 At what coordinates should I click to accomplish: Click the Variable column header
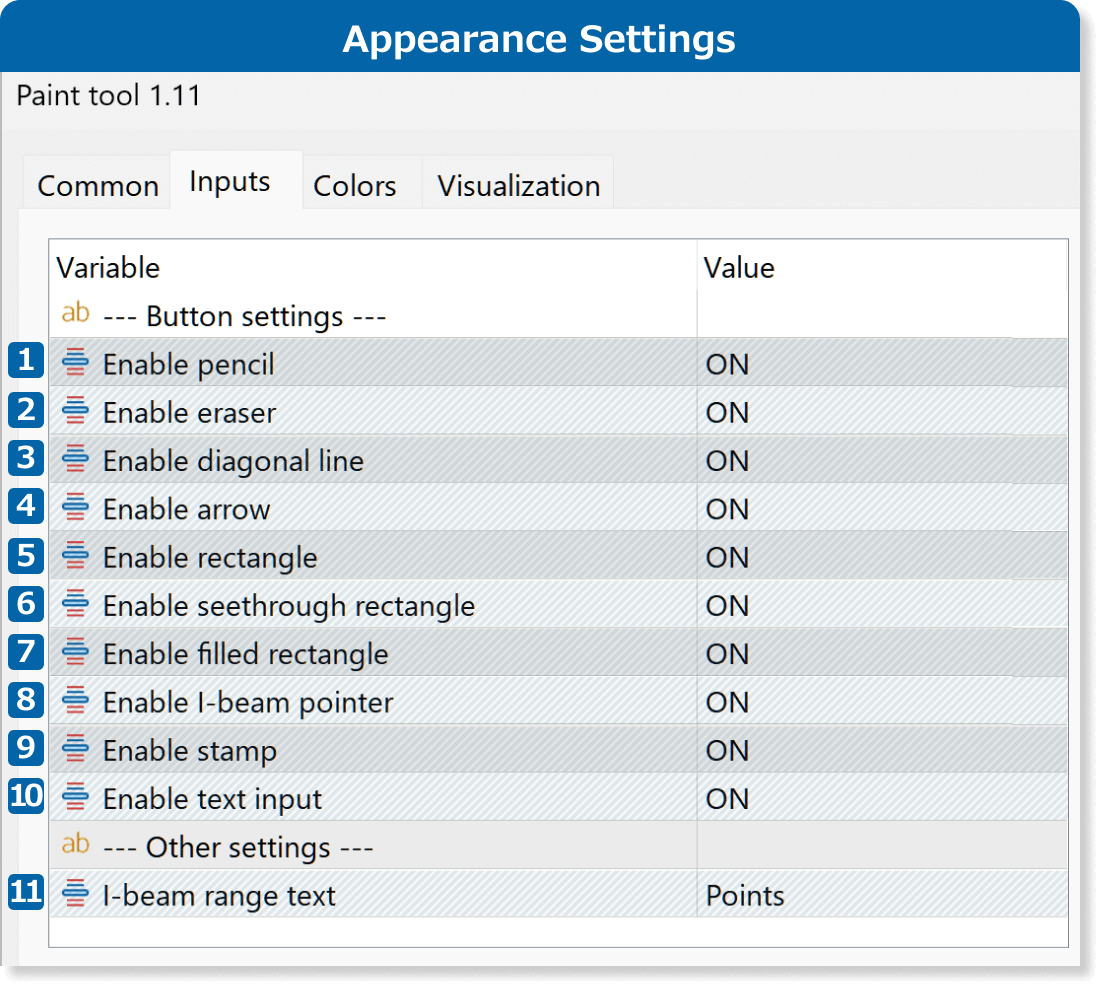[108, 267]
